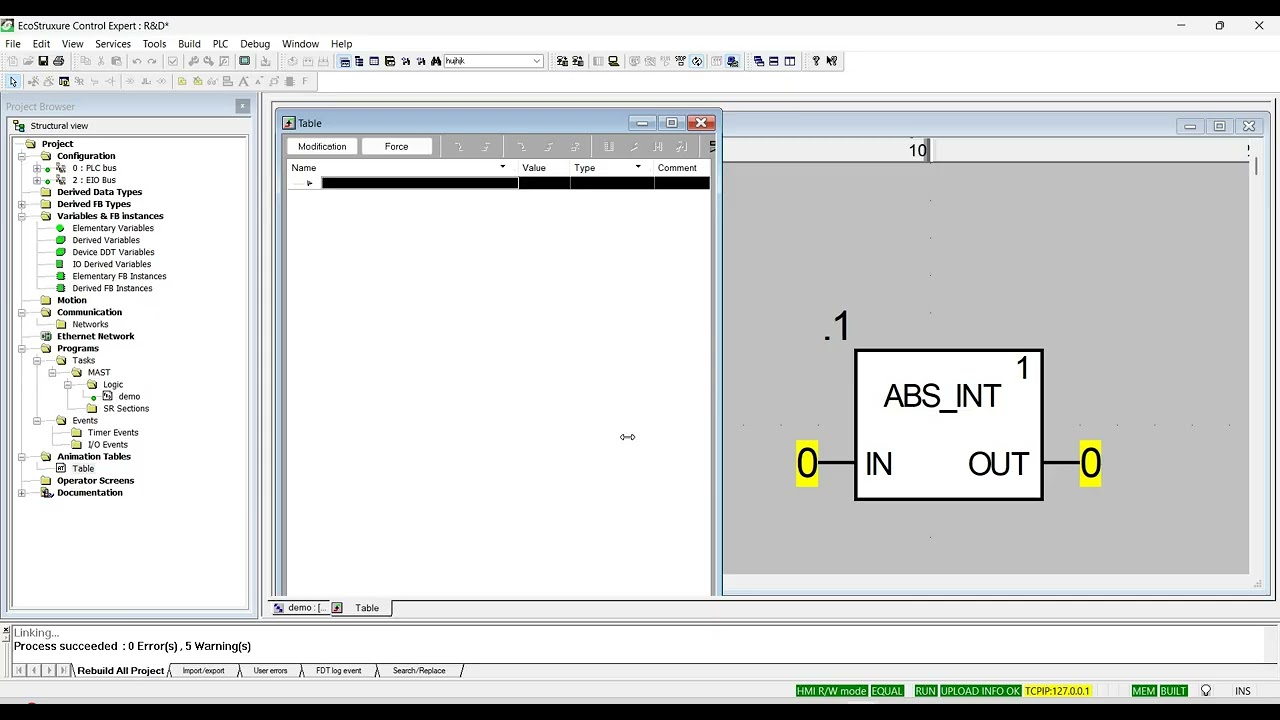Open the toolbar search text combo box
The image size is (1280, 720).
(x=493, y=61)
